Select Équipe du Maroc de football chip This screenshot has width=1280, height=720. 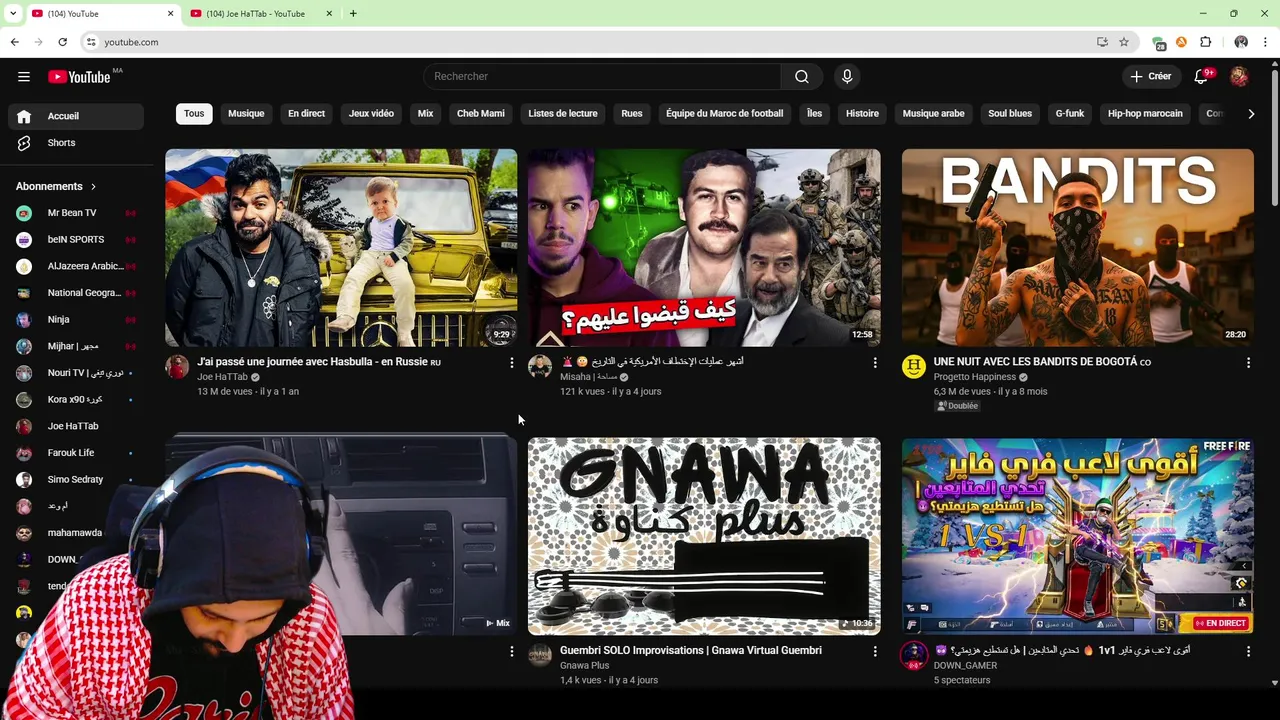(x=725, y=114)
